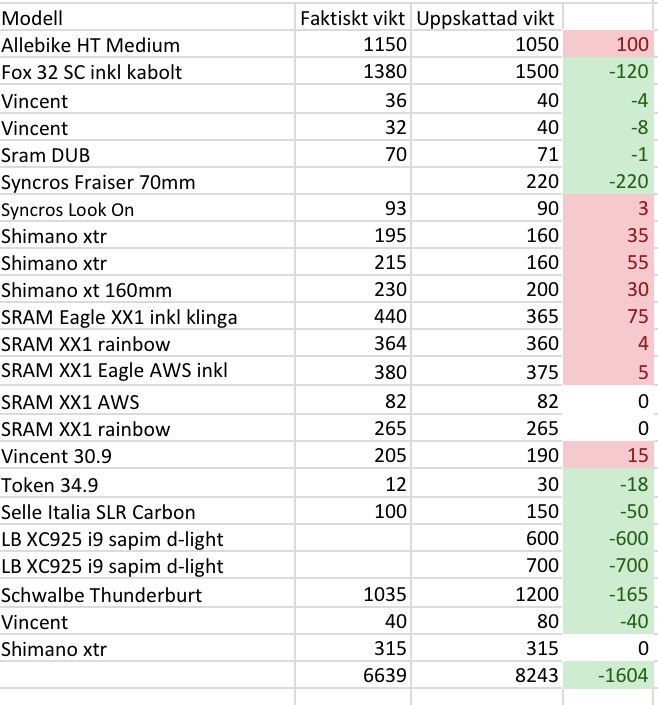The image size is (658, 705).
Task: Select the Faktiskt vikt header cell
Action: tap(353, 18)
